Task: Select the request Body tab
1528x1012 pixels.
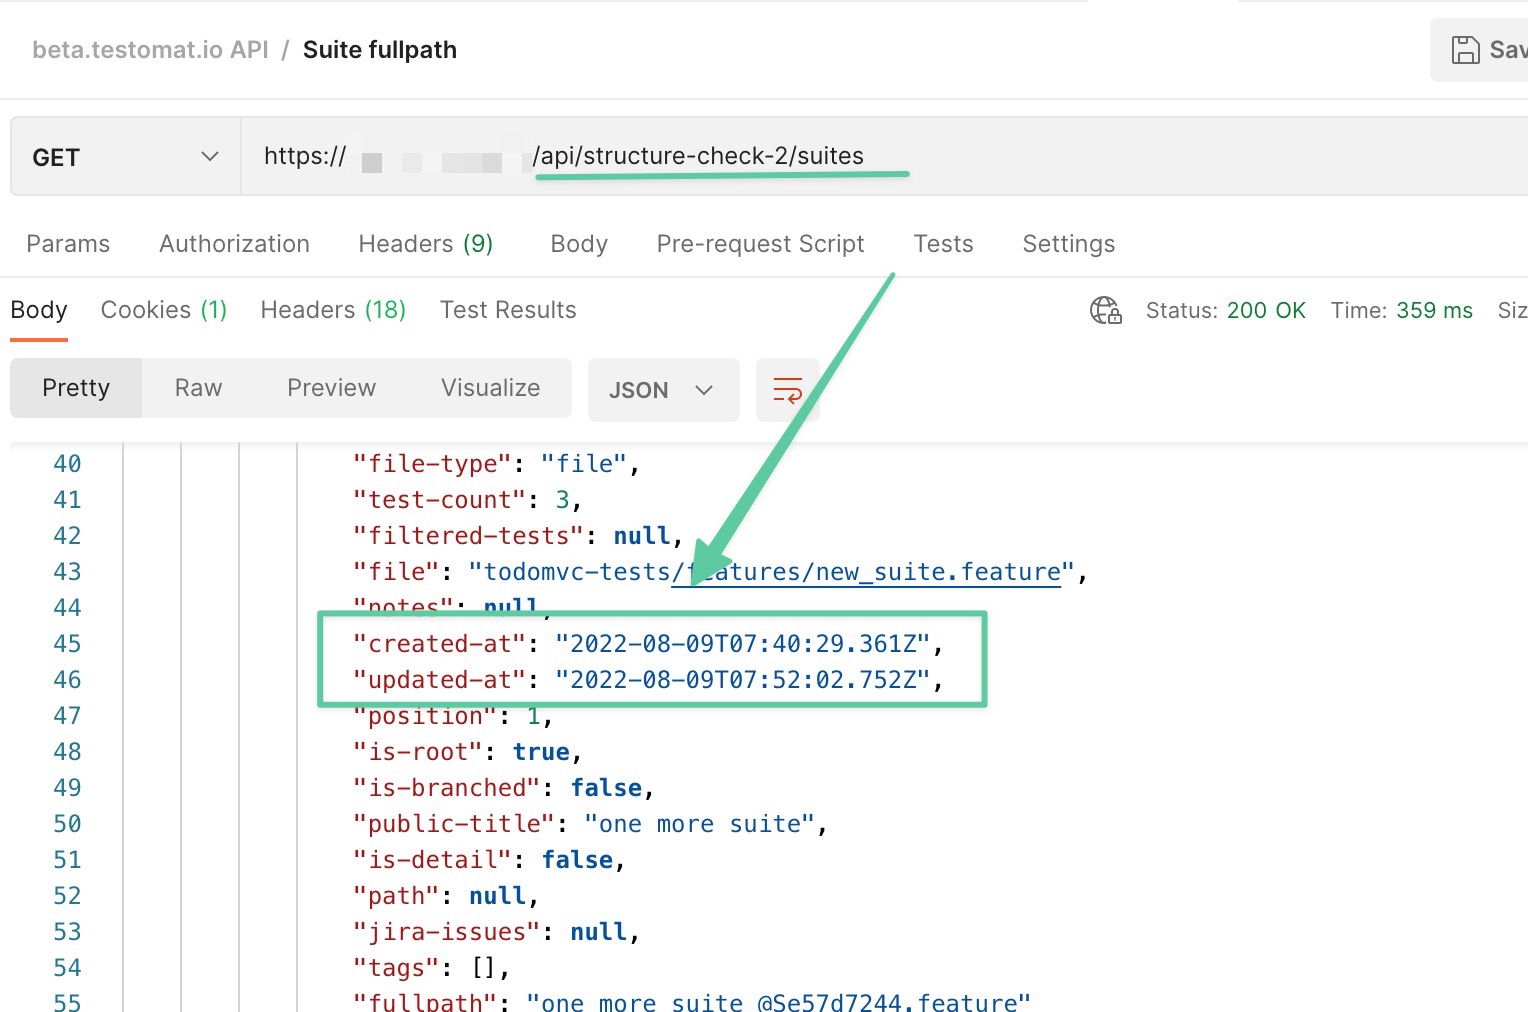Action: point(579,244)
